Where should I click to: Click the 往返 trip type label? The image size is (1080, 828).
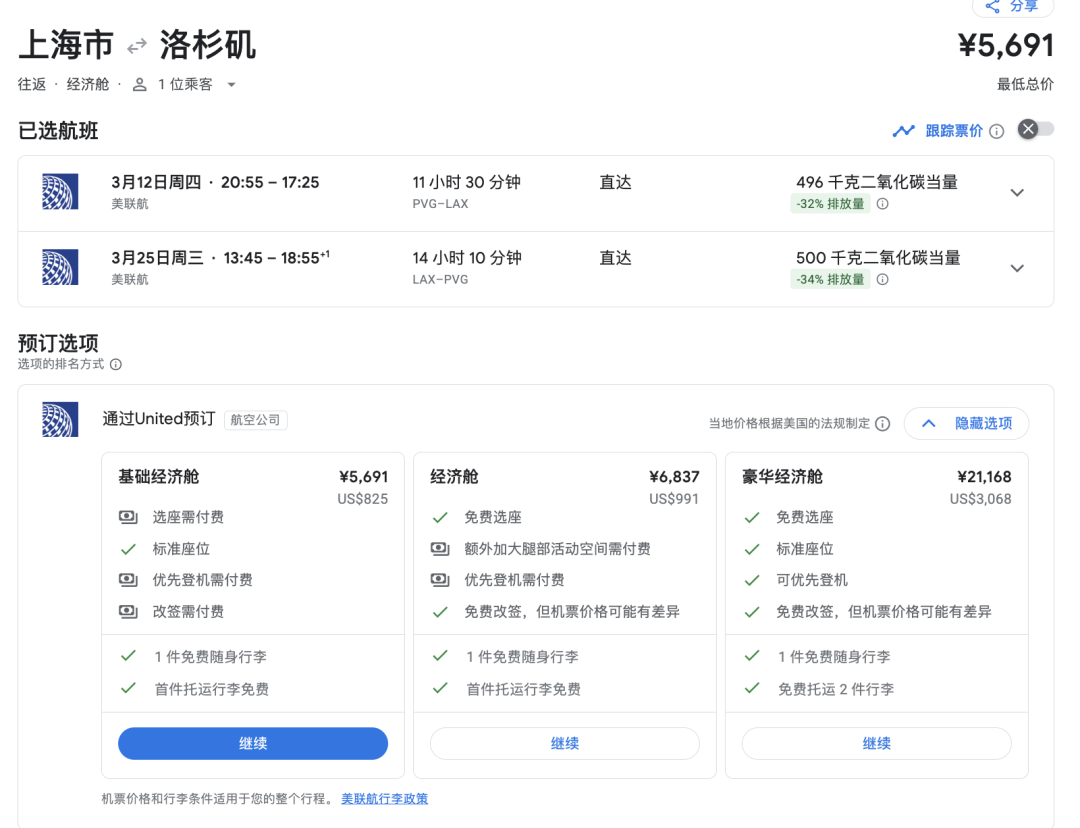pos(32,85)
